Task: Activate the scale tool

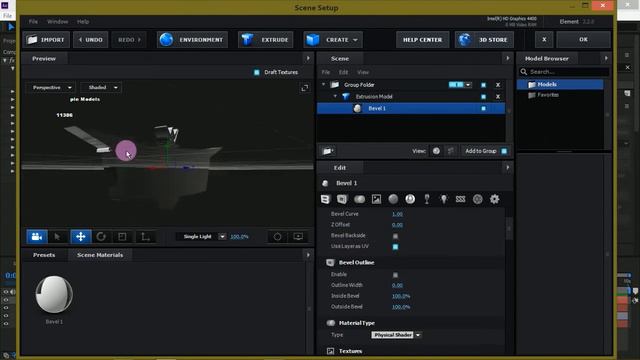Action: click(122, 237)
